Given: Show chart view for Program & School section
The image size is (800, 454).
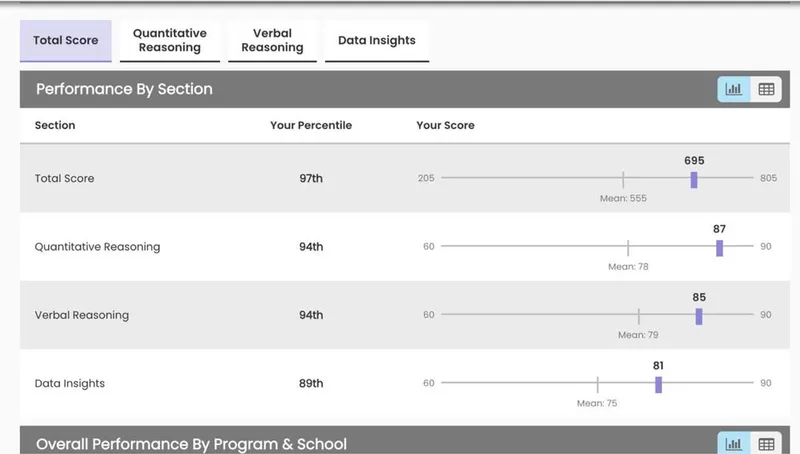Looking at the screenshot, I should point(734,444).
